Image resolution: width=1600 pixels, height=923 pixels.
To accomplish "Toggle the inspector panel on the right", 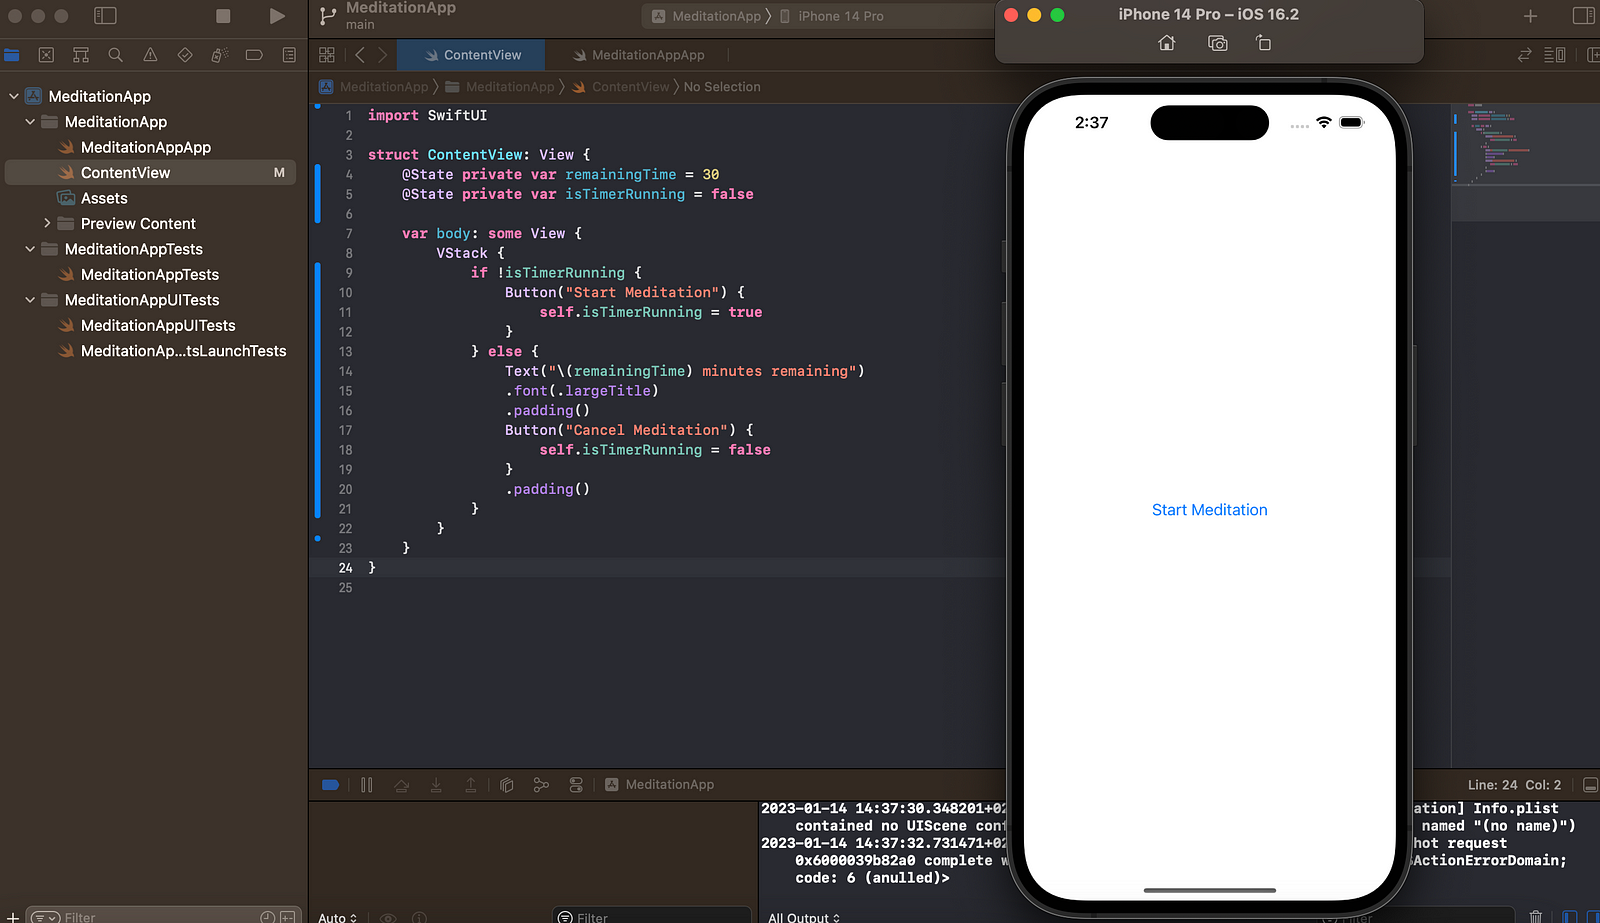I will tap(1583, 16).
